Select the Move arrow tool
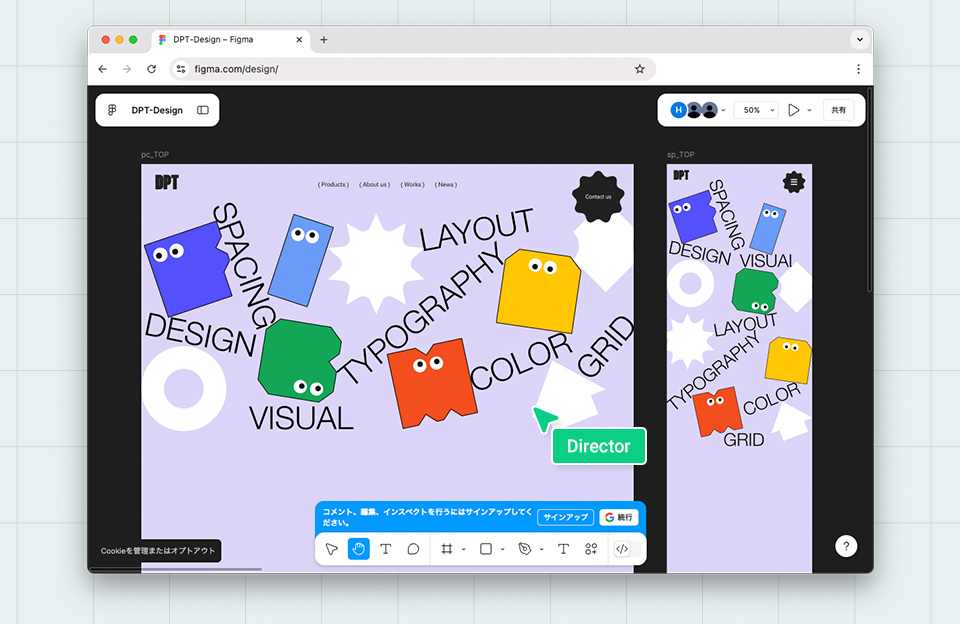This screenshot has width=960, height=624. pyautogui.click(x=332, y=549)
